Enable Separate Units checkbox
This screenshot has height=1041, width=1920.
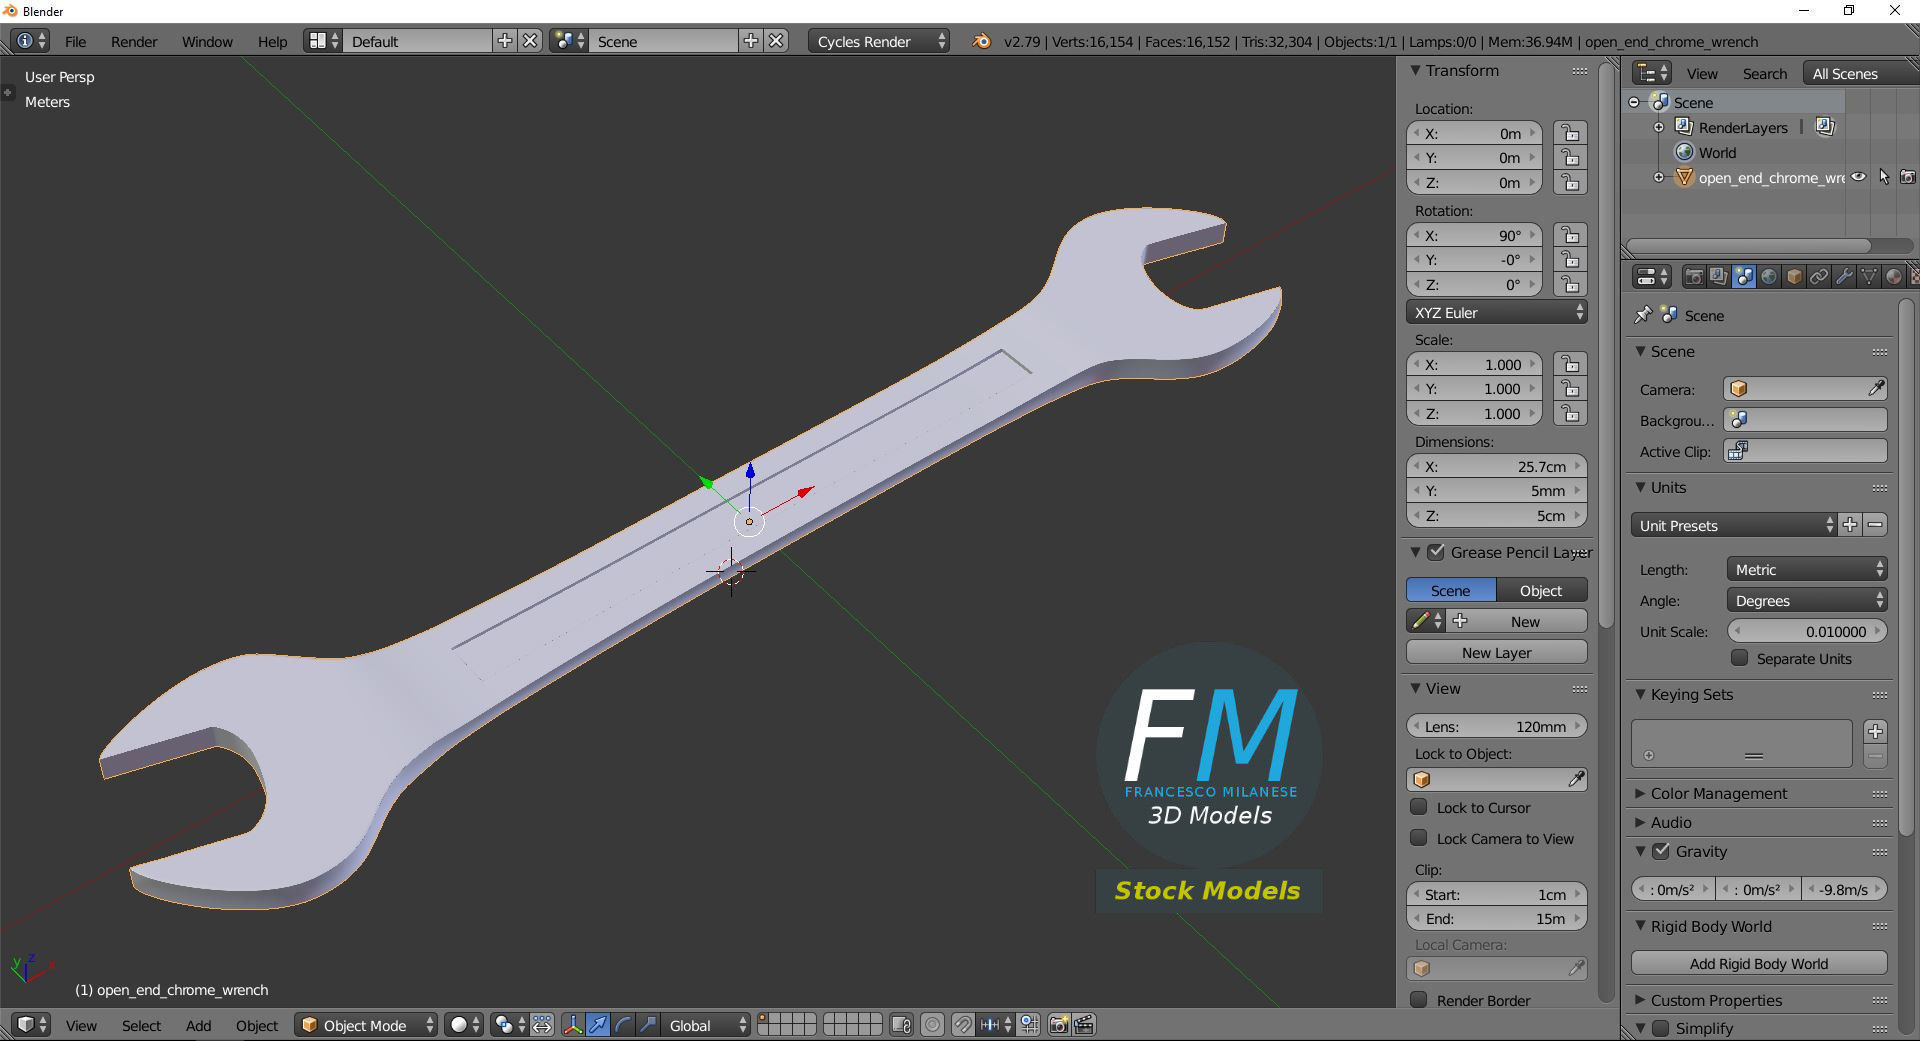1740,658
